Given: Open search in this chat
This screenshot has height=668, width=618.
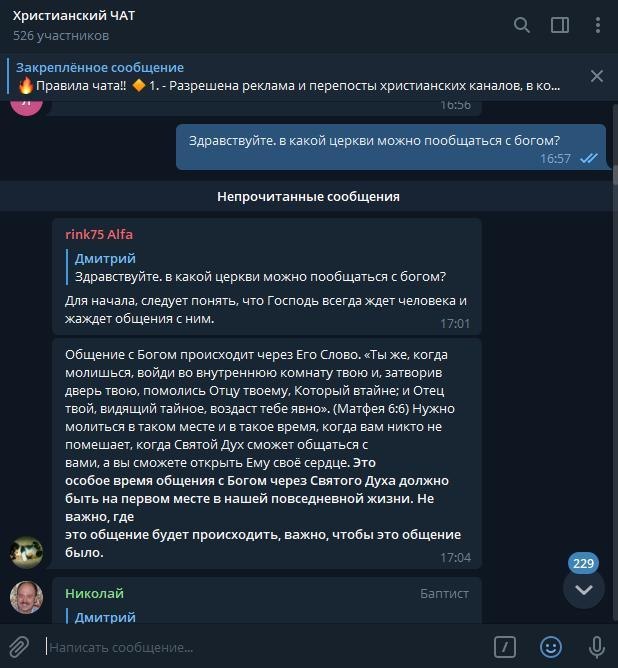Looking at the screenshot, I should pos(521,25).
